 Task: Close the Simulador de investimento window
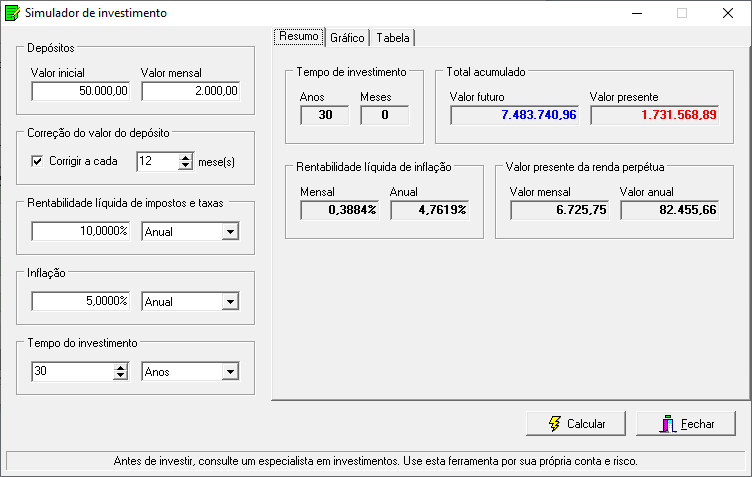pyautogui.click(x=728, y=13)
